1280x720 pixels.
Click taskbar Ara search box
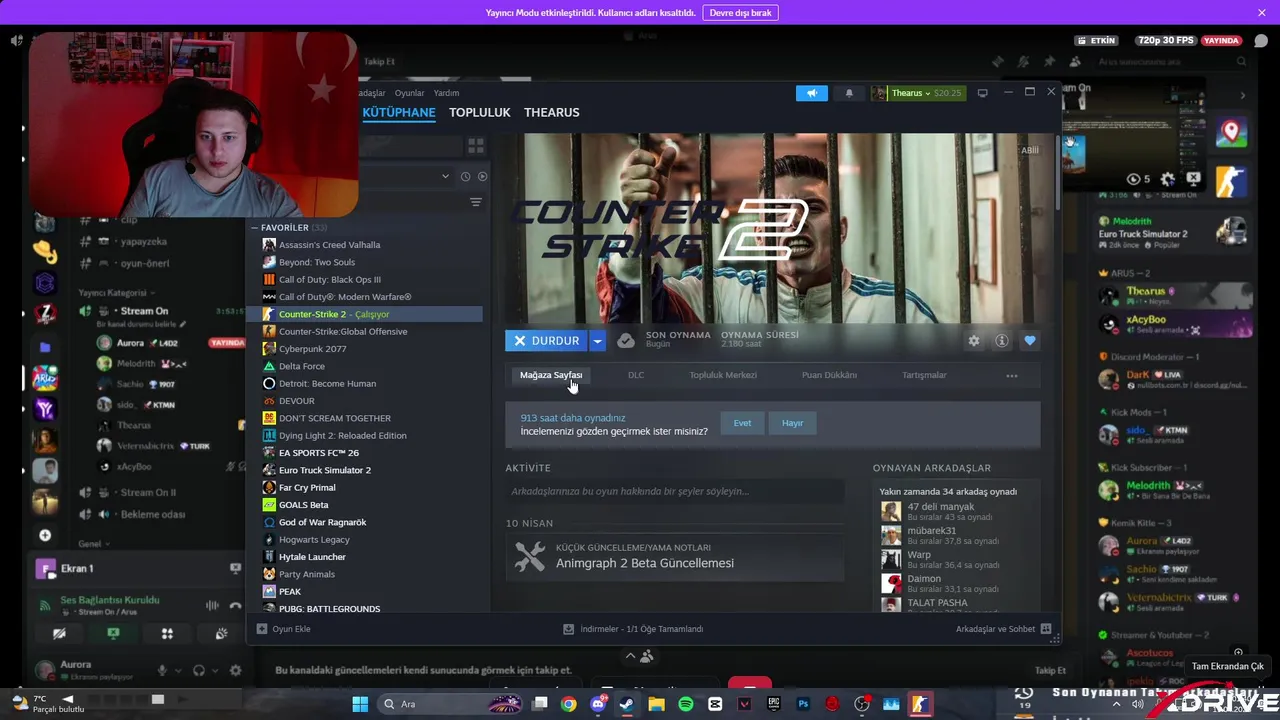coord(450,704)
